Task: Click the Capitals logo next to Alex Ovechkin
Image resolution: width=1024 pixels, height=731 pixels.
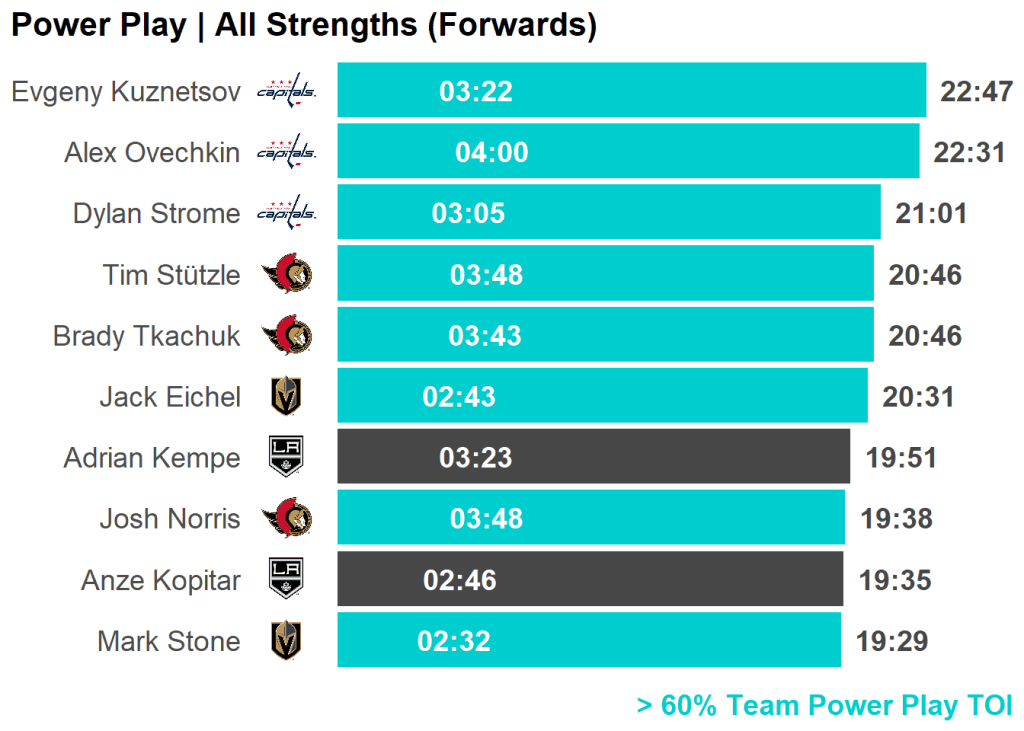Action: tap(286, 153)
